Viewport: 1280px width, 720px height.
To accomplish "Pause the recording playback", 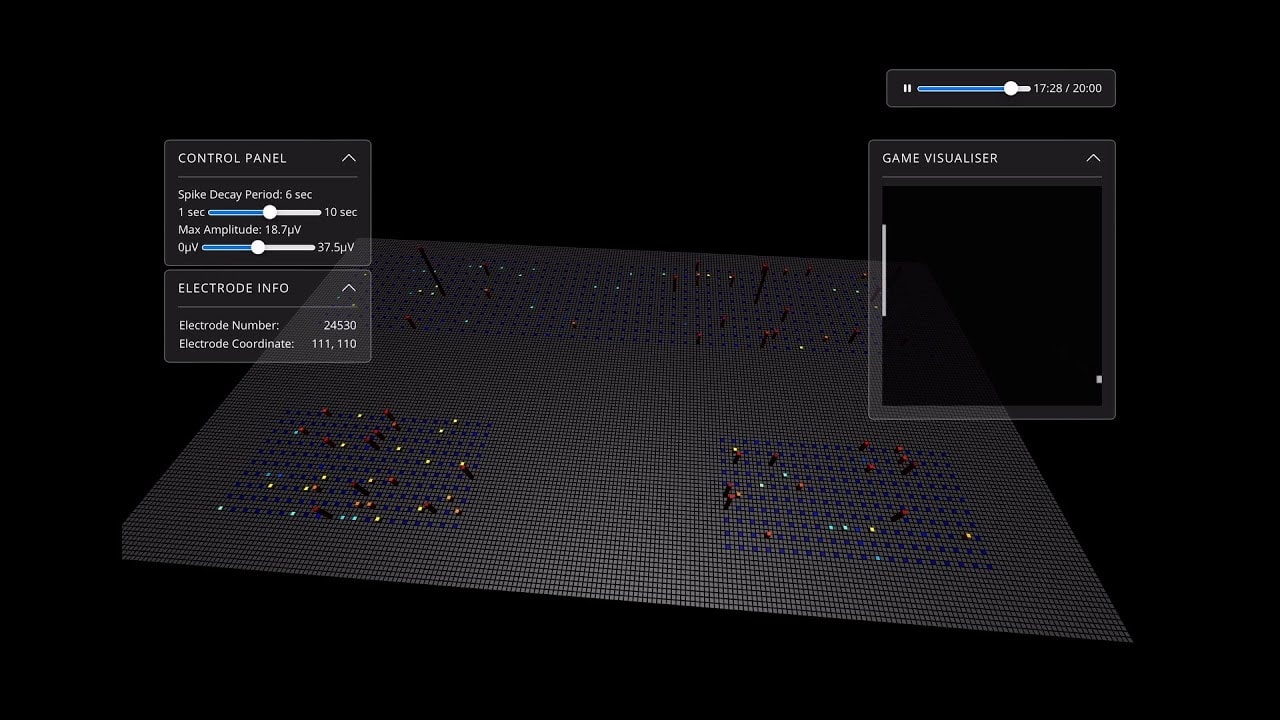I will tap(907, 88).
